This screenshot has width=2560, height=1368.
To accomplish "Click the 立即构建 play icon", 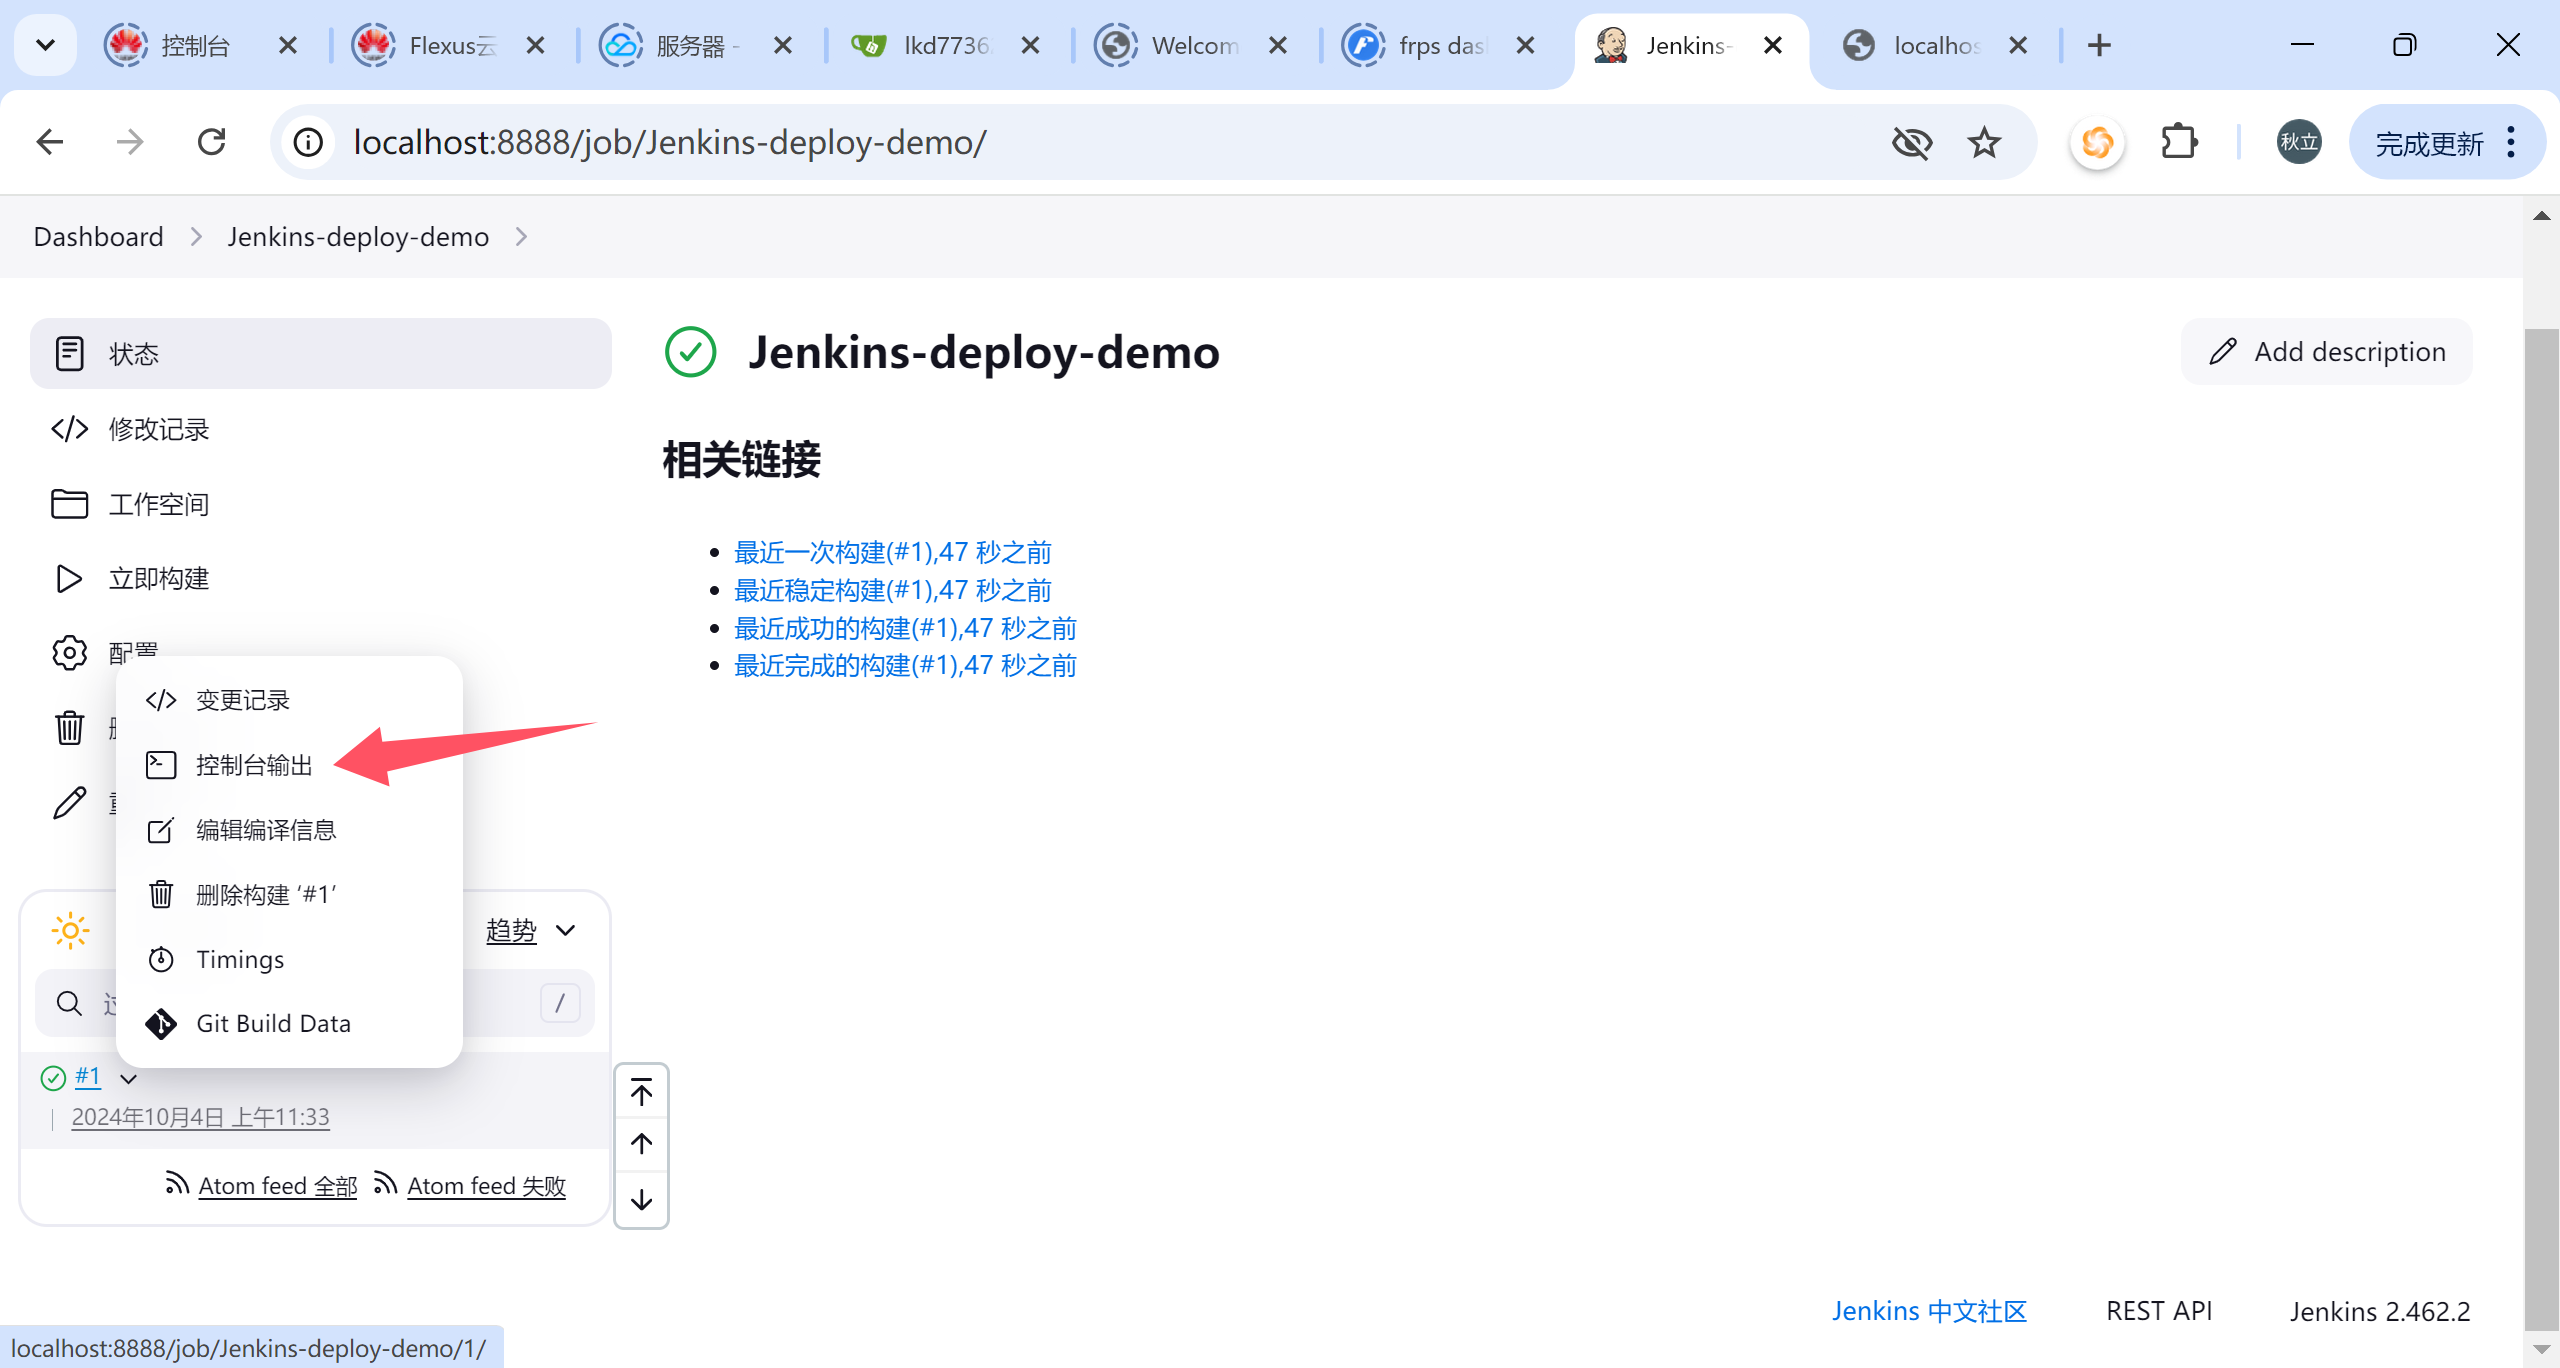I will pyautogui.click(x=68, y=579).
